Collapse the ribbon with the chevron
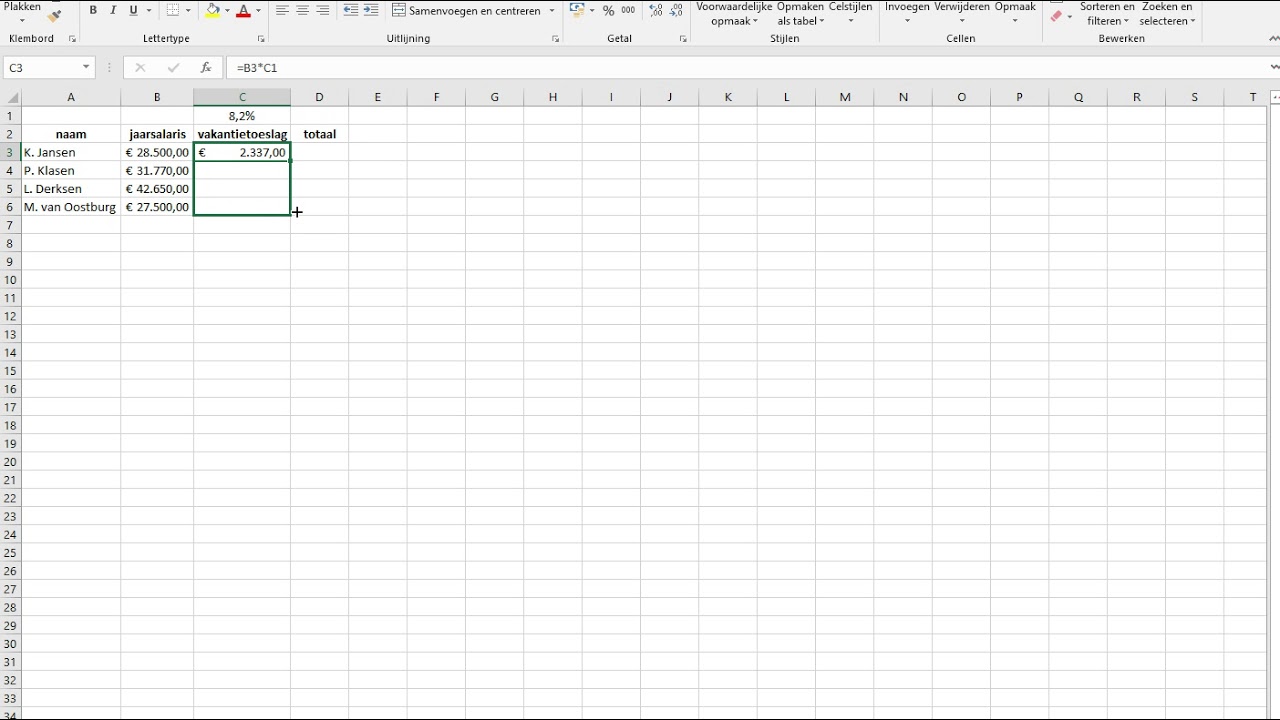Image resolution: width=1280 pixels, height=720 pixels. (1274, 39)
